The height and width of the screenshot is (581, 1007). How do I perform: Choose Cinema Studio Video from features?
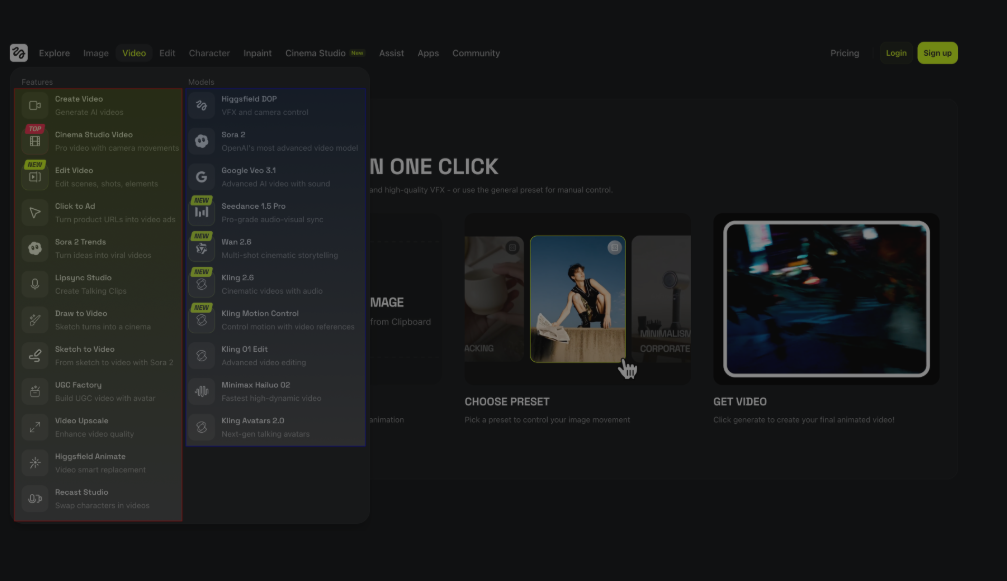pos(94,135)
